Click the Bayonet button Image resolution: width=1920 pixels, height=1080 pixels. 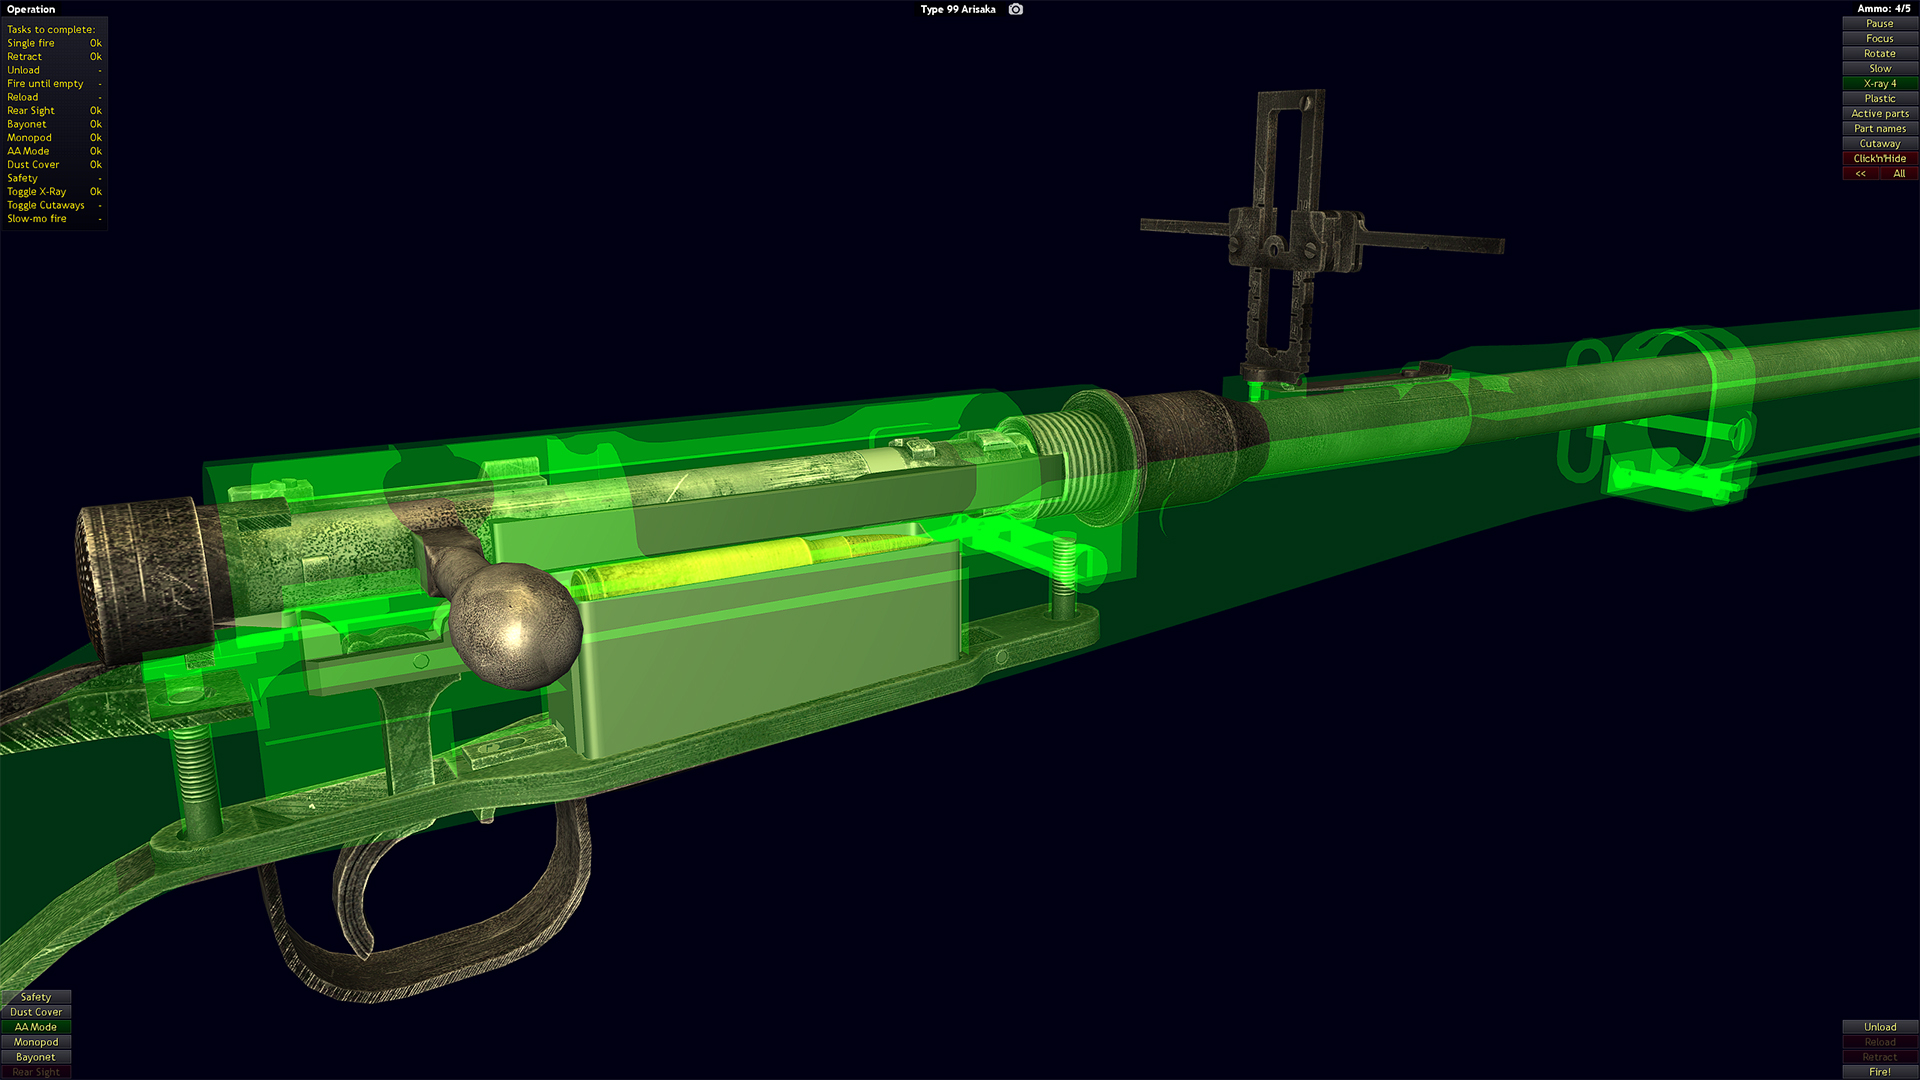pos(36,1057)
